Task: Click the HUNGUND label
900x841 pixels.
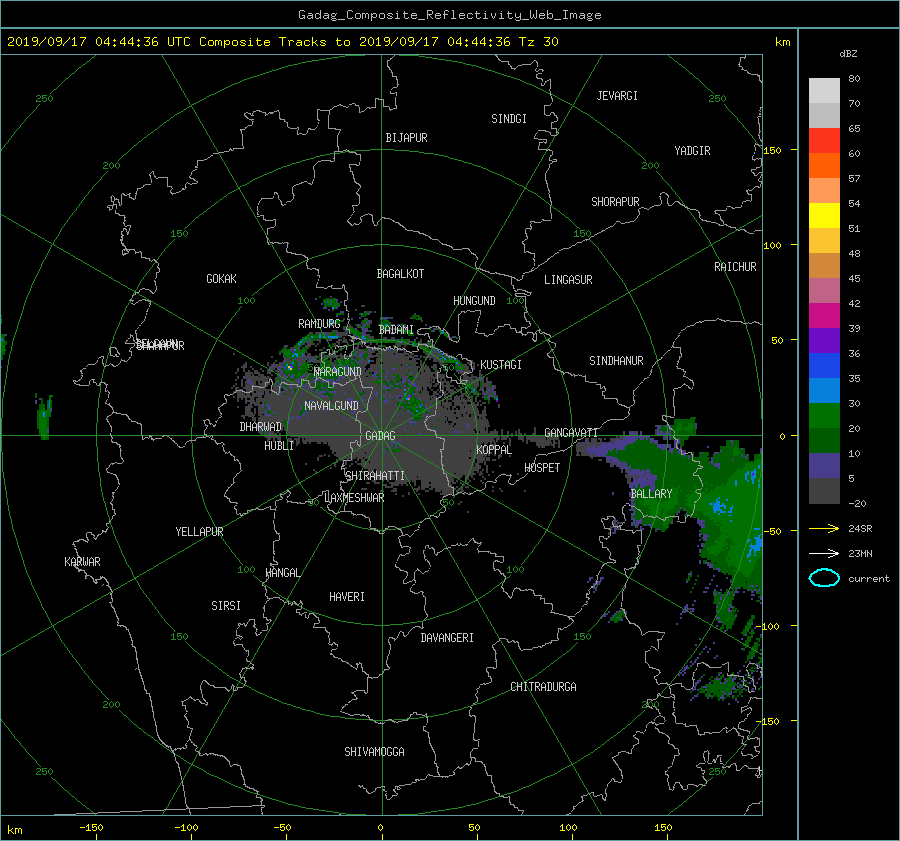Action: click(474, 301)
